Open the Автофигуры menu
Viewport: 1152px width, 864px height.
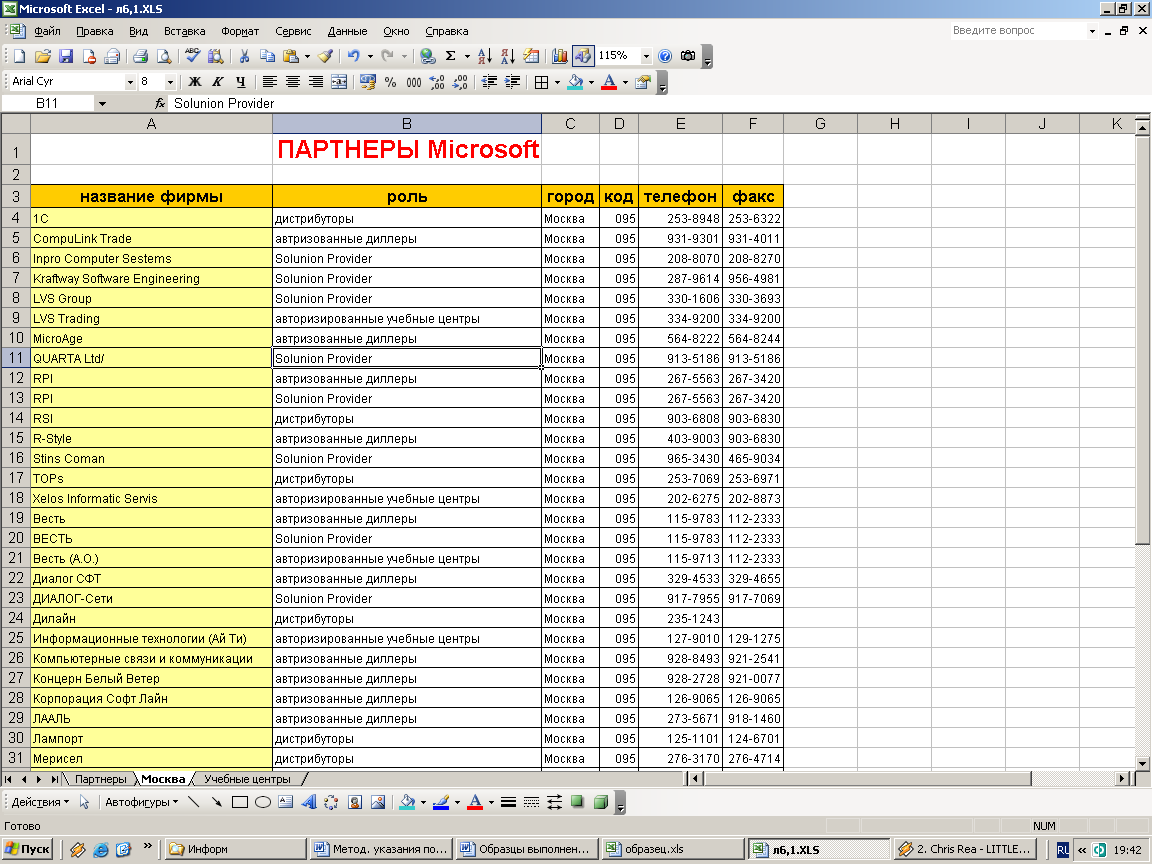[141, 802]
